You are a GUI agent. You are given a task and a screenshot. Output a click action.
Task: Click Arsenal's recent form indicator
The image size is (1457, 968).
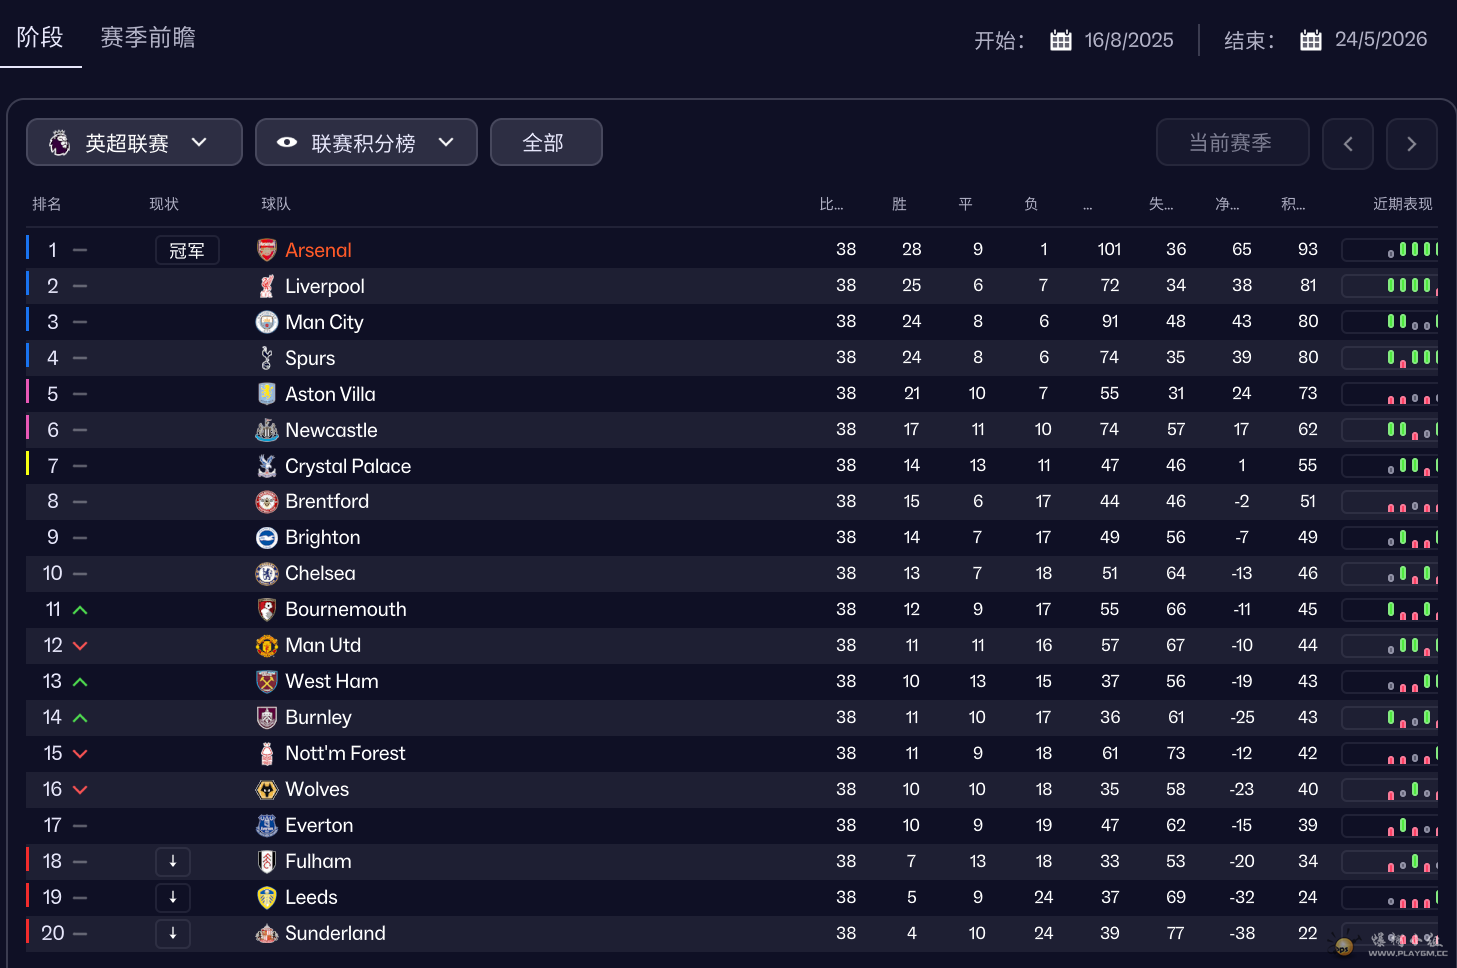coord(1390,250)
